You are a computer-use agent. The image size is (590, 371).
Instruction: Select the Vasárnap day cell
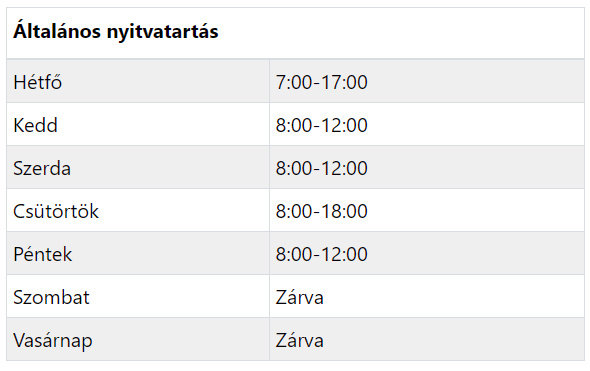(x=138, y=339)
